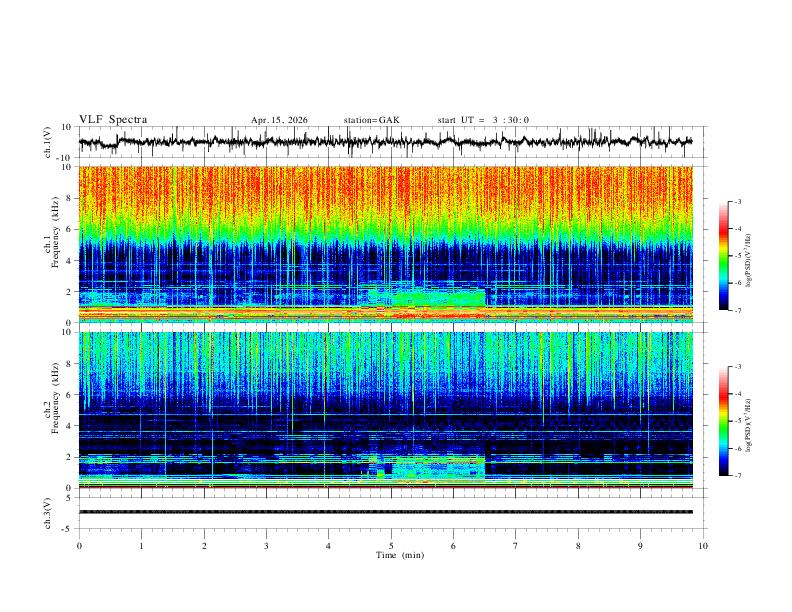Viewport: 792px width, 612px height.
Task: Click the 5 minute tick on time axis
Action: (391, 546)
